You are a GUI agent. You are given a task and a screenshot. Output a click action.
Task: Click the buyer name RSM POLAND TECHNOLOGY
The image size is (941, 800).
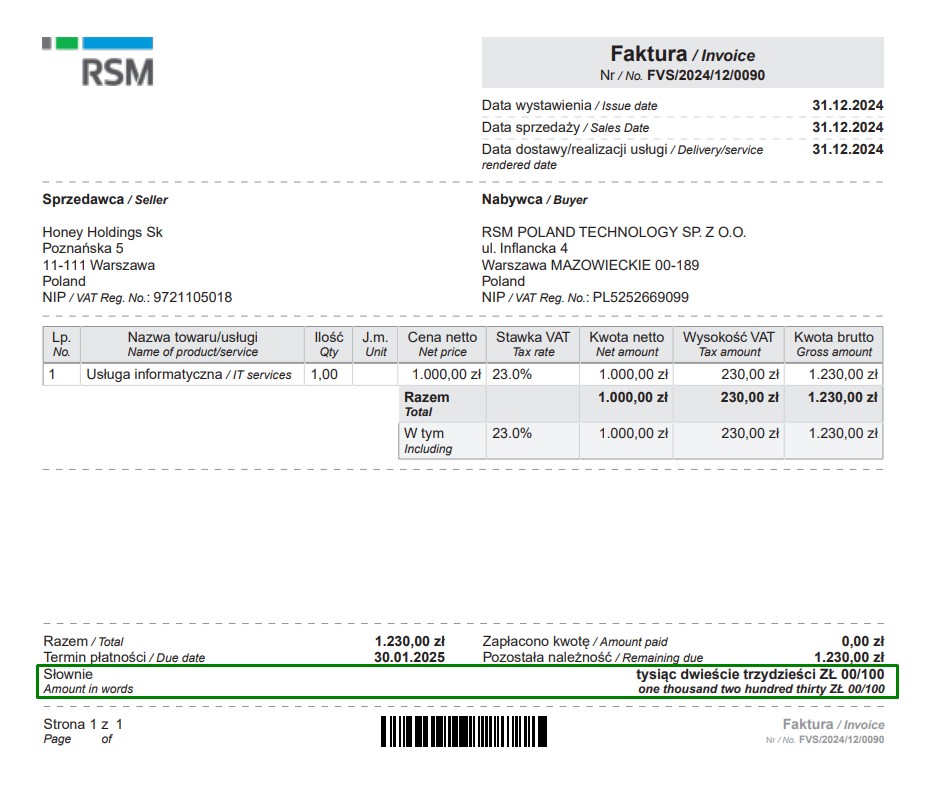pyautogui.click(x=613, y=232)
